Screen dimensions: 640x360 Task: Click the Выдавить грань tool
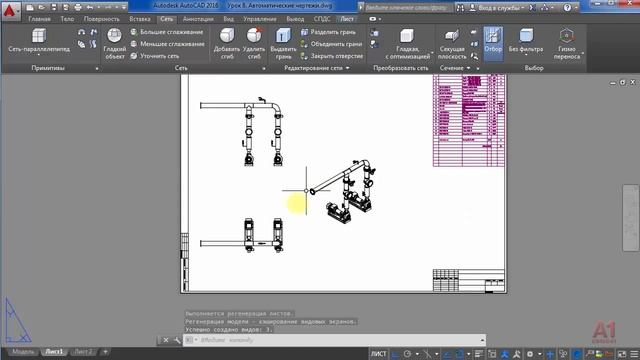283,44
